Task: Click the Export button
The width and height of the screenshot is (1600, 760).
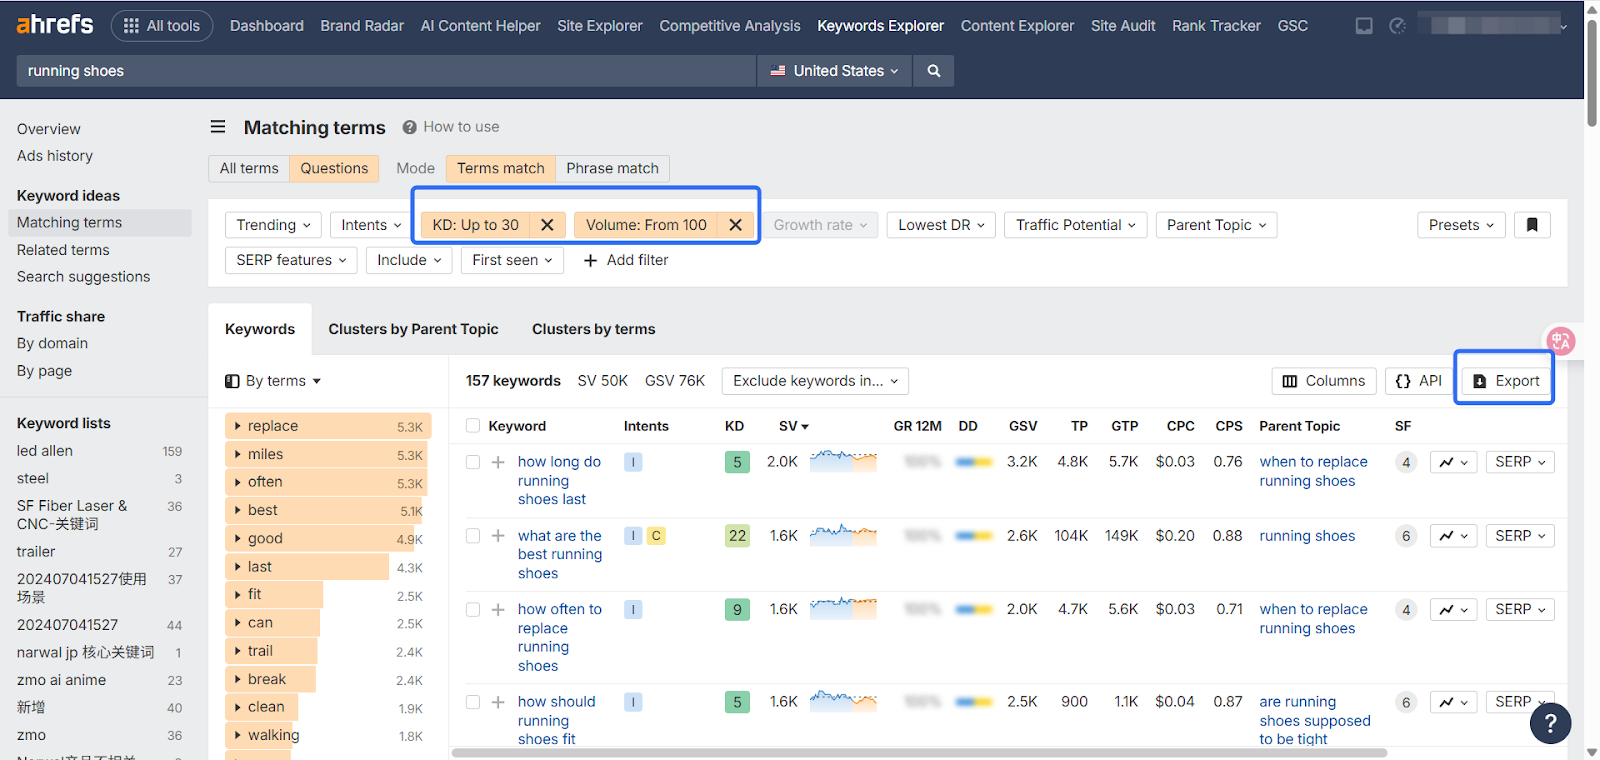Action: [x=1505, y=381]
